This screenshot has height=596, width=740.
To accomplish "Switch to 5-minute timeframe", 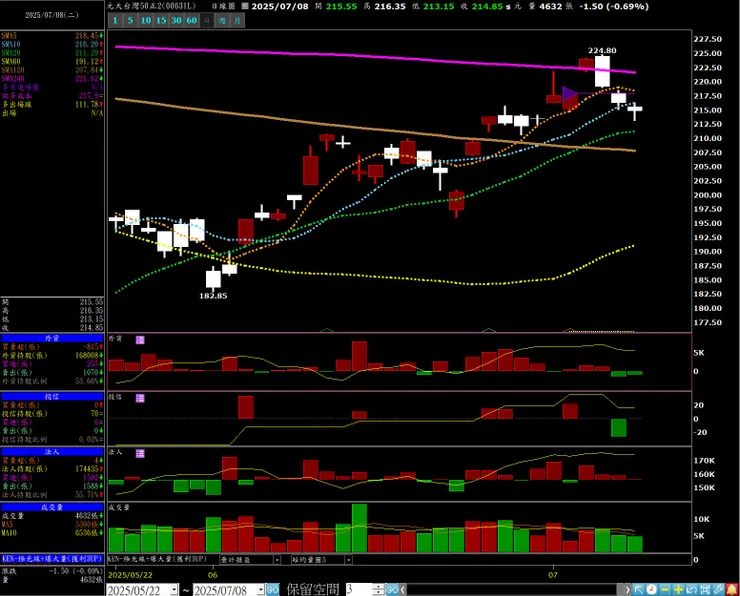I will (130, 20).
